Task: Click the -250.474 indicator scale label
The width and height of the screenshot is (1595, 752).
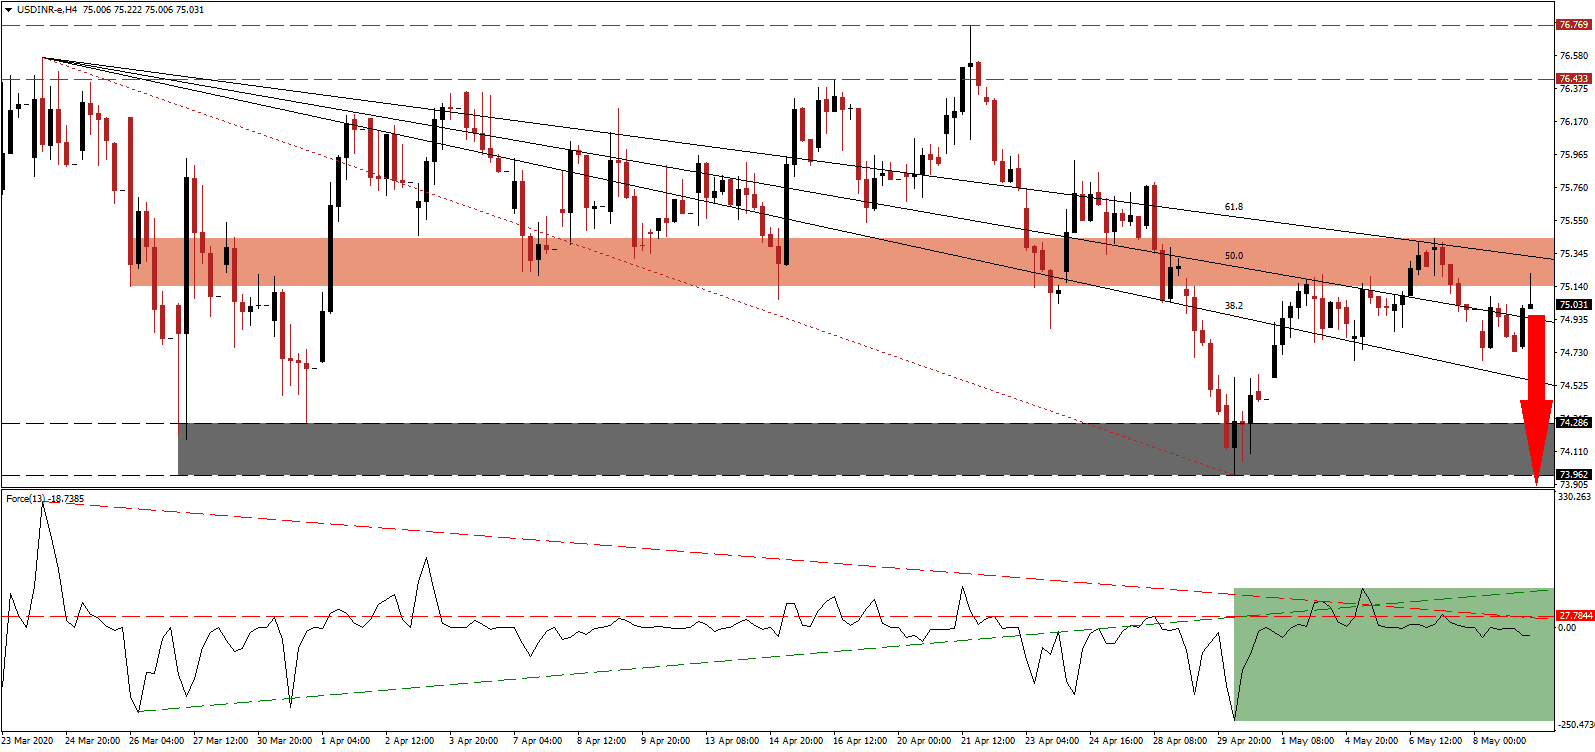Action: coord(1575,725)
